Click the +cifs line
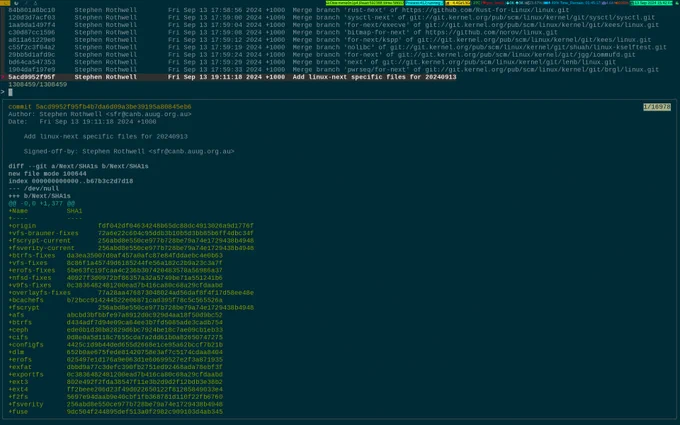 (115, 337)
